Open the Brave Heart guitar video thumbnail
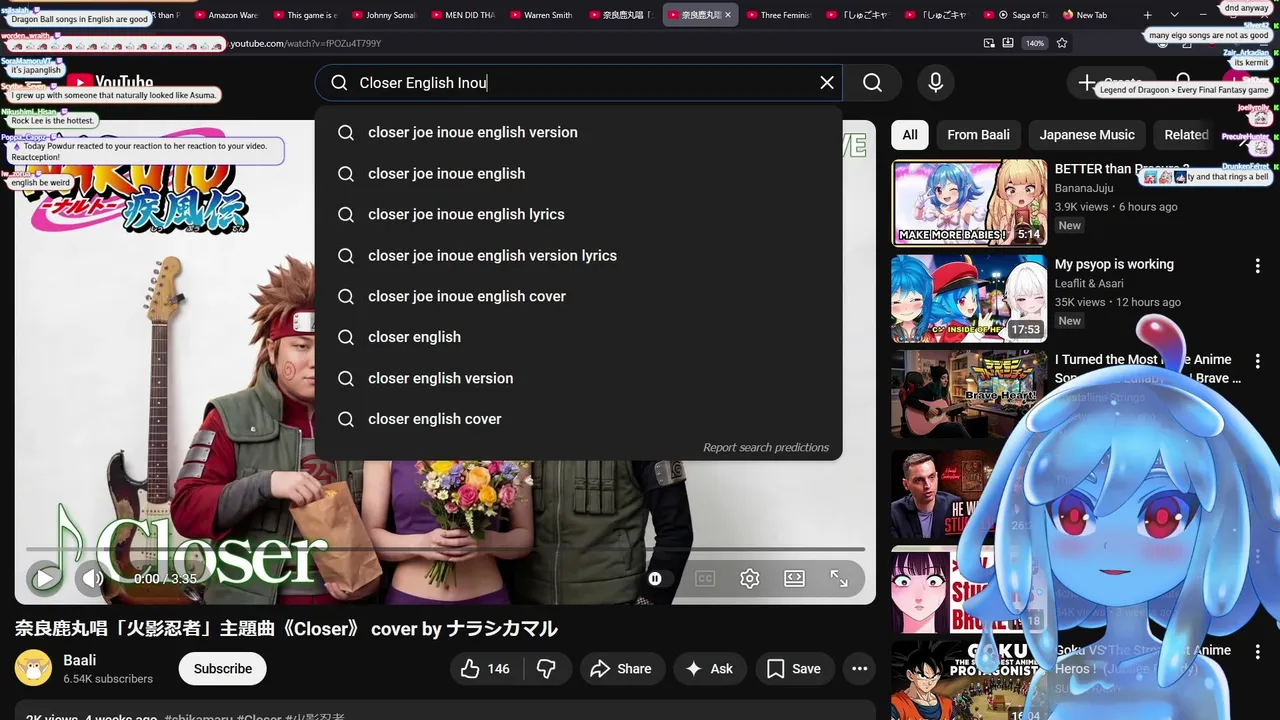The height and width of the screenshot is (720, 1280). point(969,393)
